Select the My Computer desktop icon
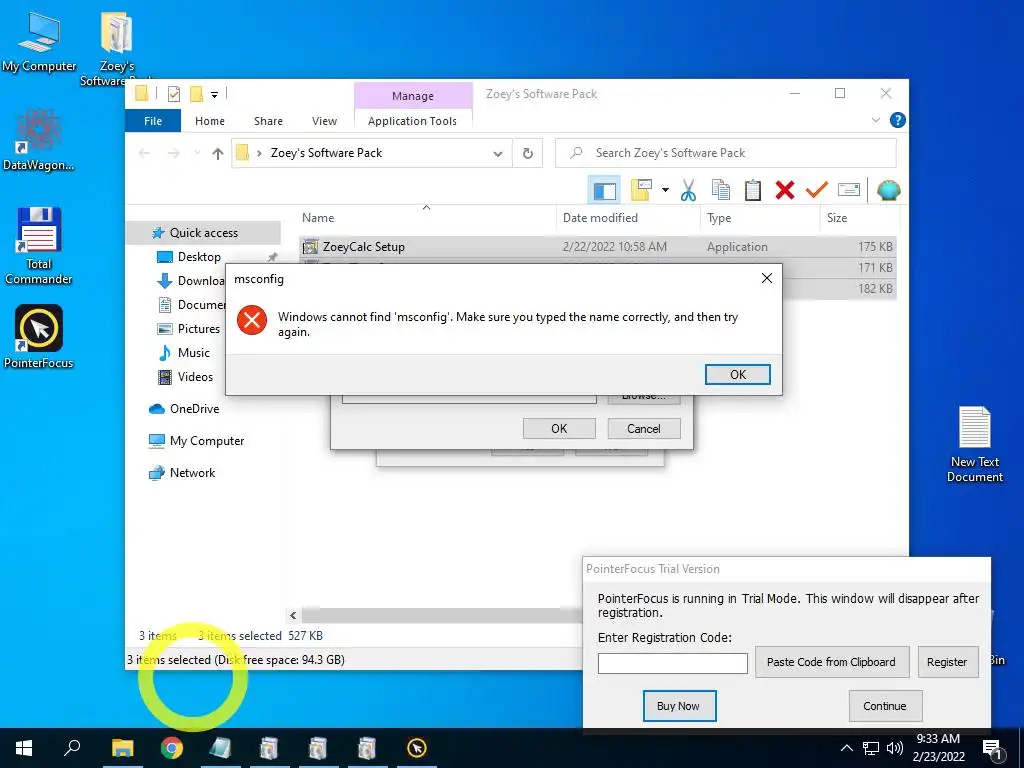This screenshot has height=768, width=1024. (39, 43)
